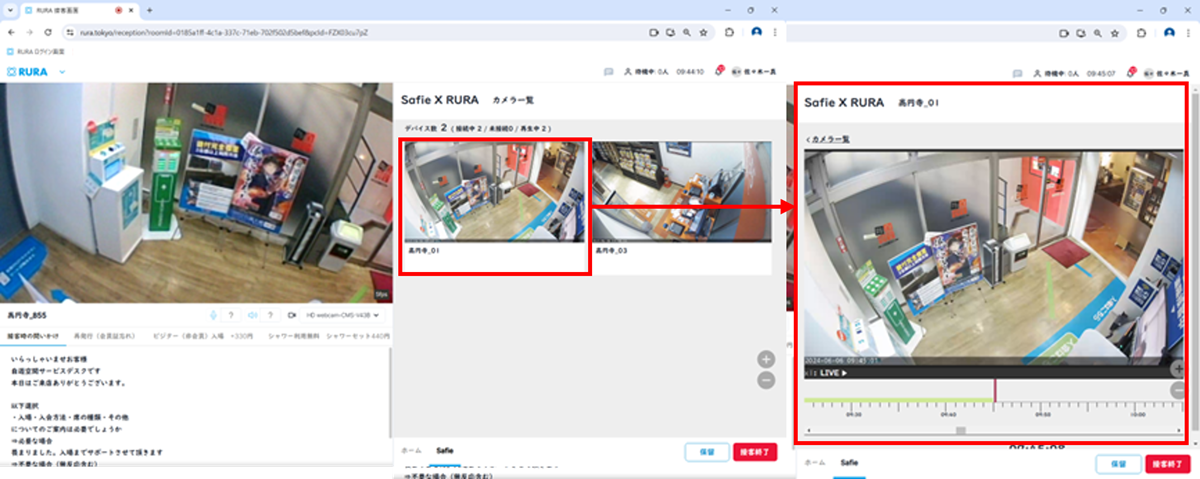Screen dimensions: 1200x479
Task: Open a new browser tab with plus button
Action: 149,9
